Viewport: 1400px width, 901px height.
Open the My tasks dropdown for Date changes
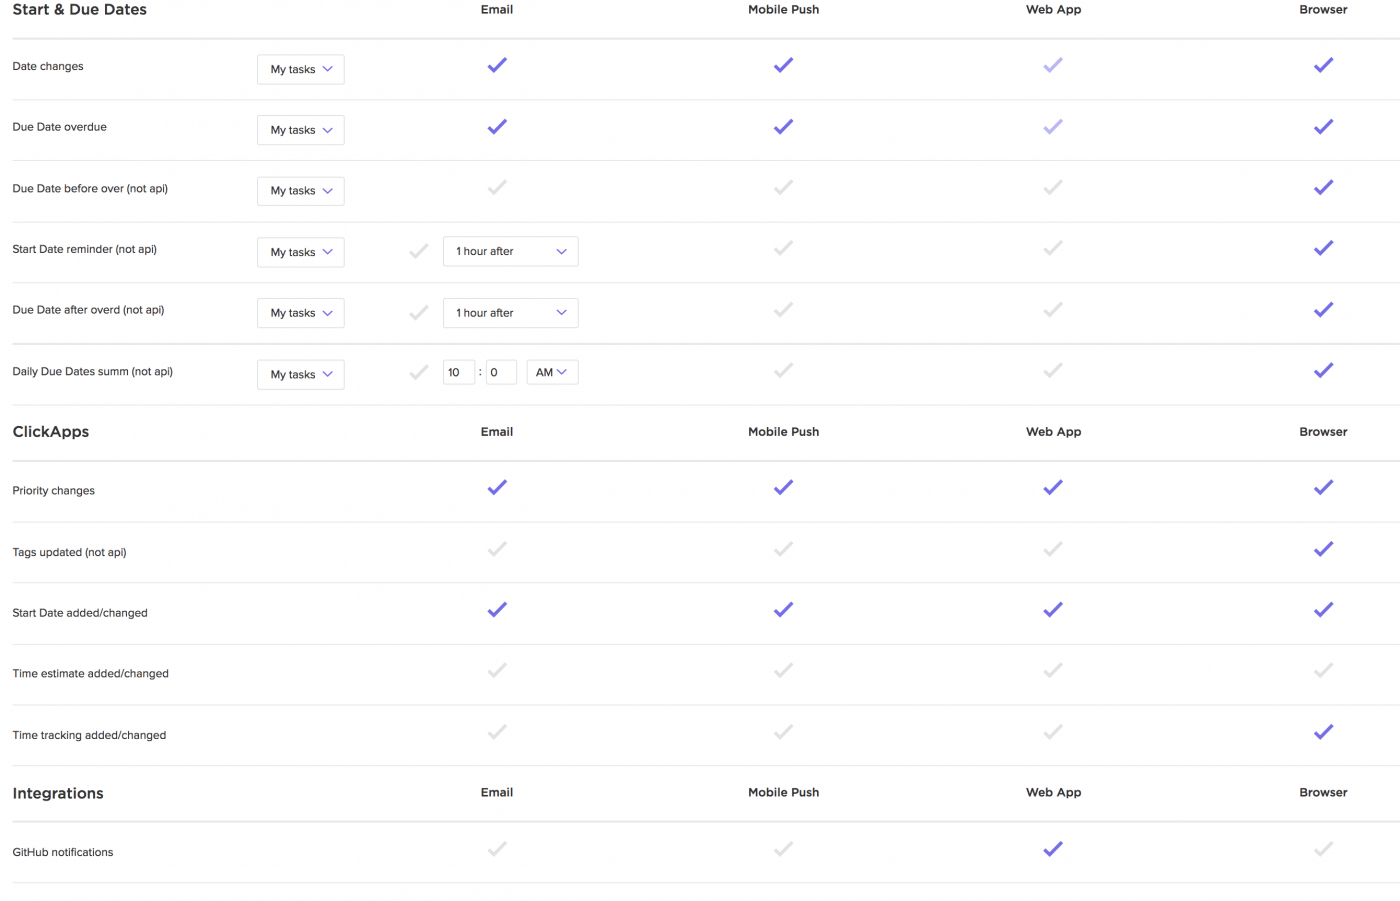300,69
